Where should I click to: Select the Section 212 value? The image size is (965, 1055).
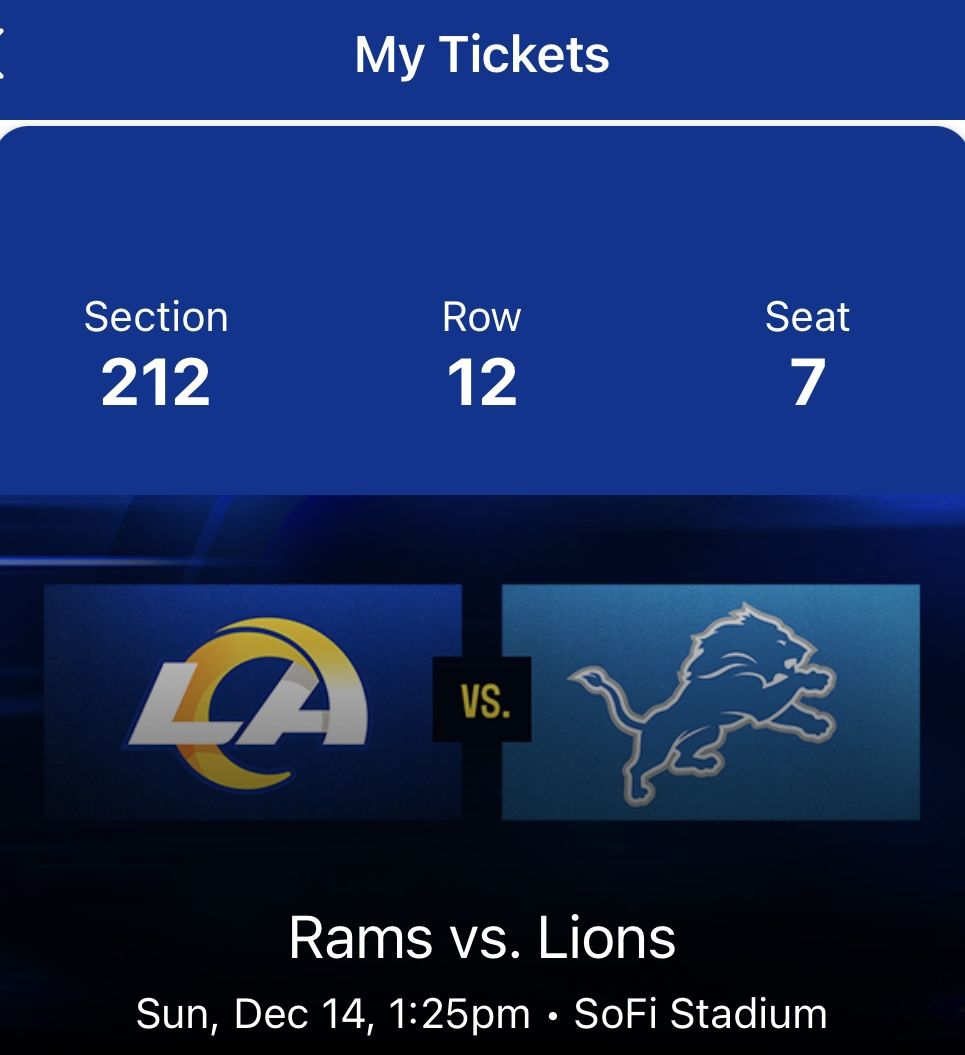[x=157, y=381]
